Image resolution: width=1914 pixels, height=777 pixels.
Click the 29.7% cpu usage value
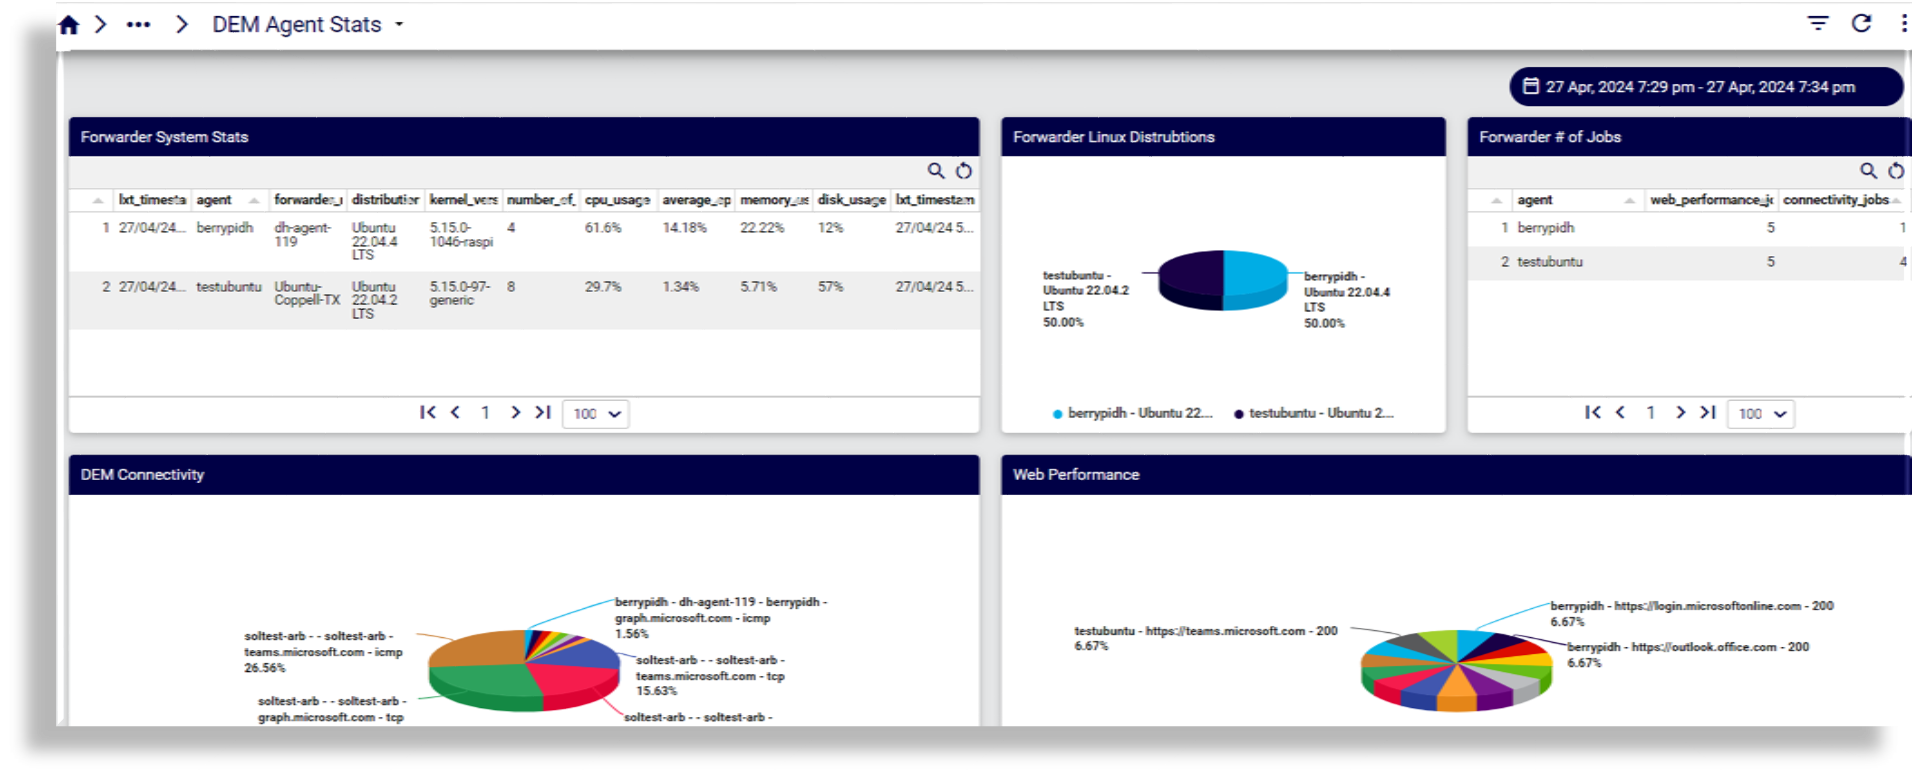tap(603, 287)
